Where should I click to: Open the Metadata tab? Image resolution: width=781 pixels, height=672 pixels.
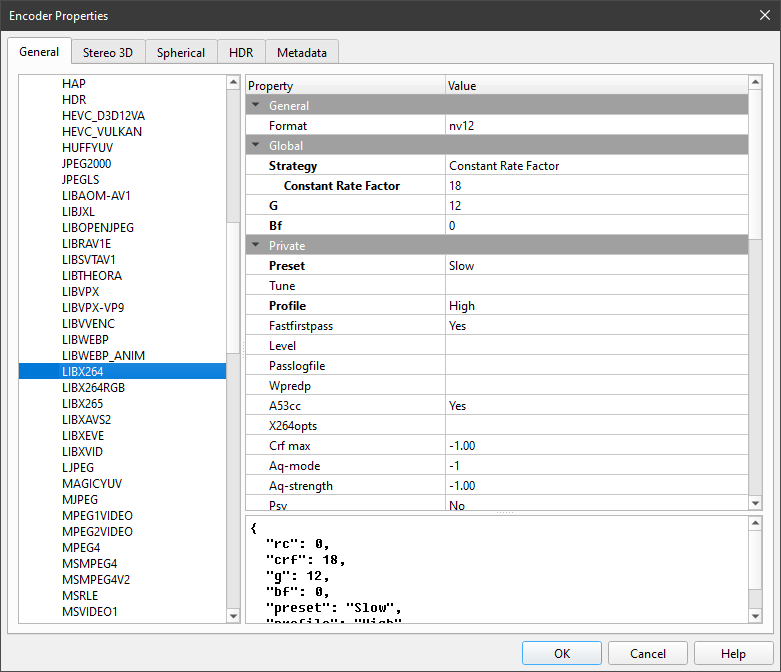[302, 52]
